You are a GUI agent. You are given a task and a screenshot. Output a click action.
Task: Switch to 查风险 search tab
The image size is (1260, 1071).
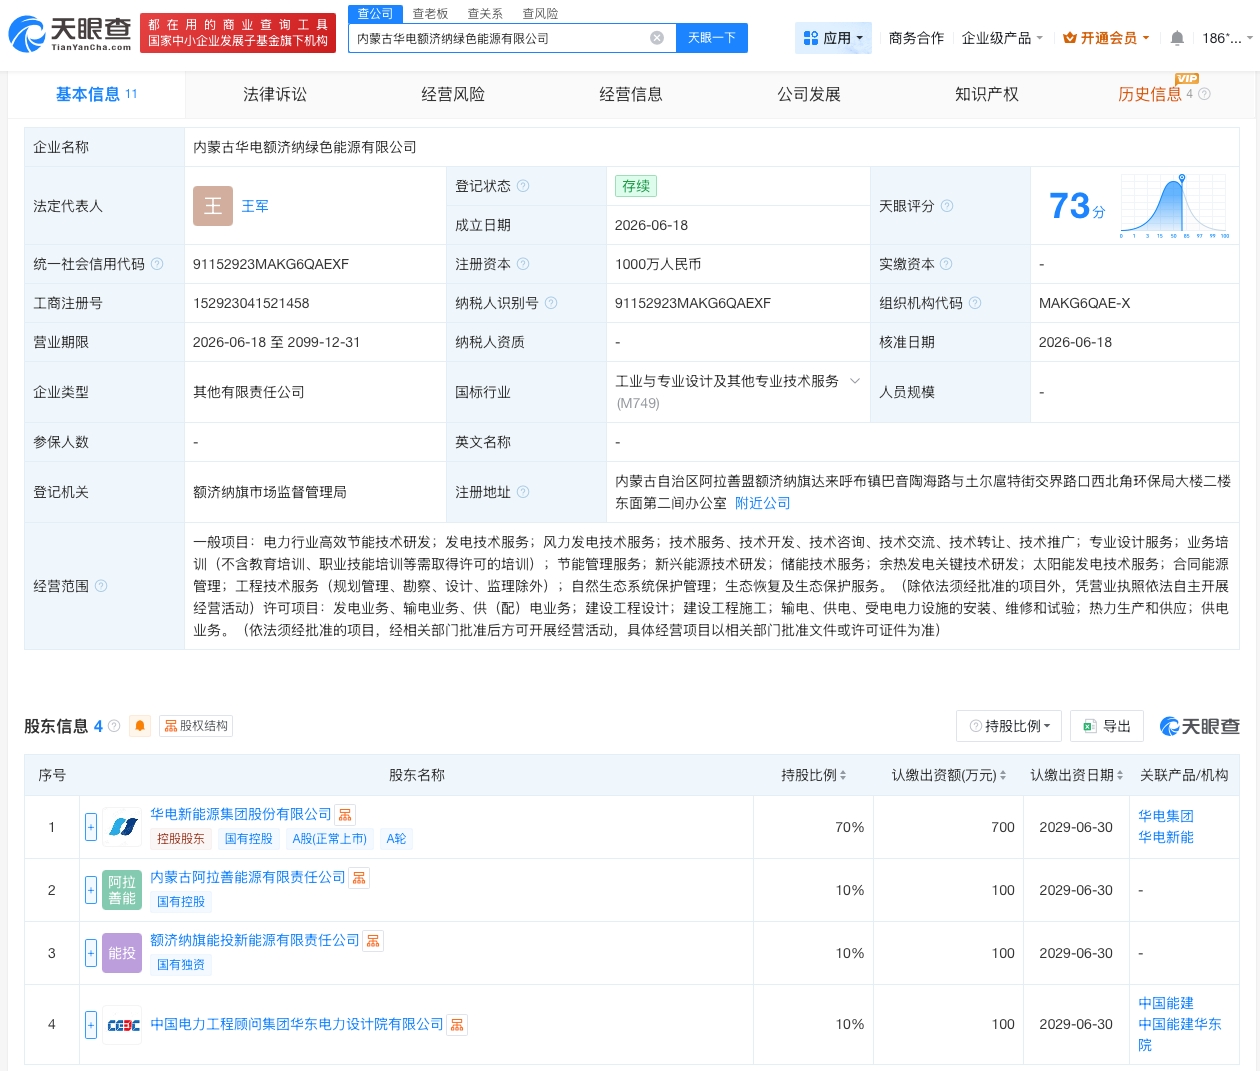[540, 14]
